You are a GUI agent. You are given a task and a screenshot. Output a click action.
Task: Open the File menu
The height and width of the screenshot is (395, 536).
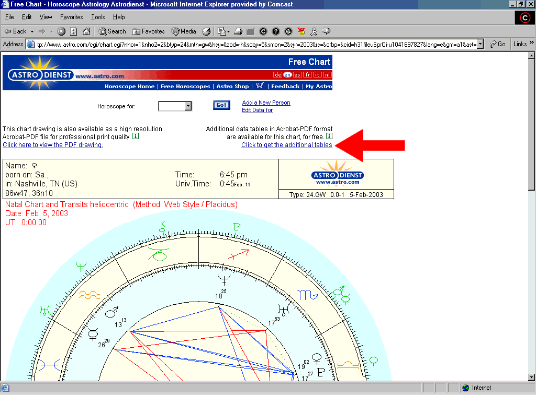[x=9, y=17]
